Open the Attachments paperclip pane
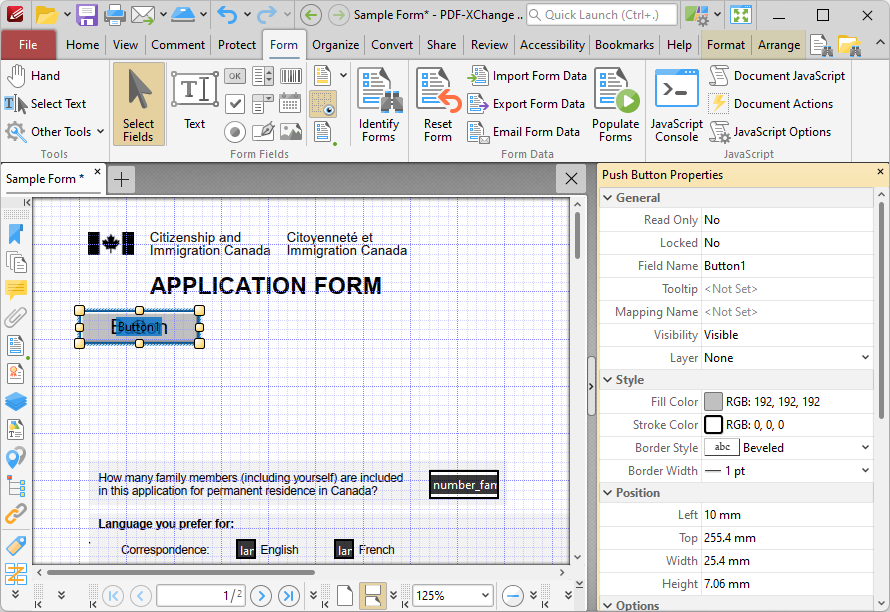This screenshot has height=612, width=890. point(16,317)
